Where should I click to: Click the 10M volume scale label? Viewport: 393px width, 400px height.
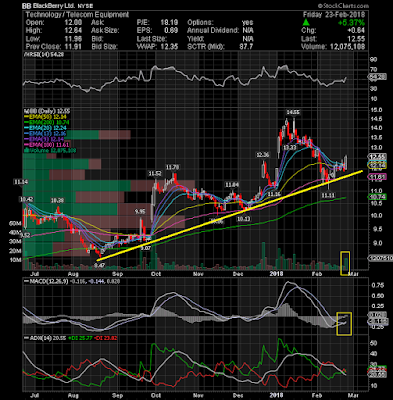click(14, 259)
